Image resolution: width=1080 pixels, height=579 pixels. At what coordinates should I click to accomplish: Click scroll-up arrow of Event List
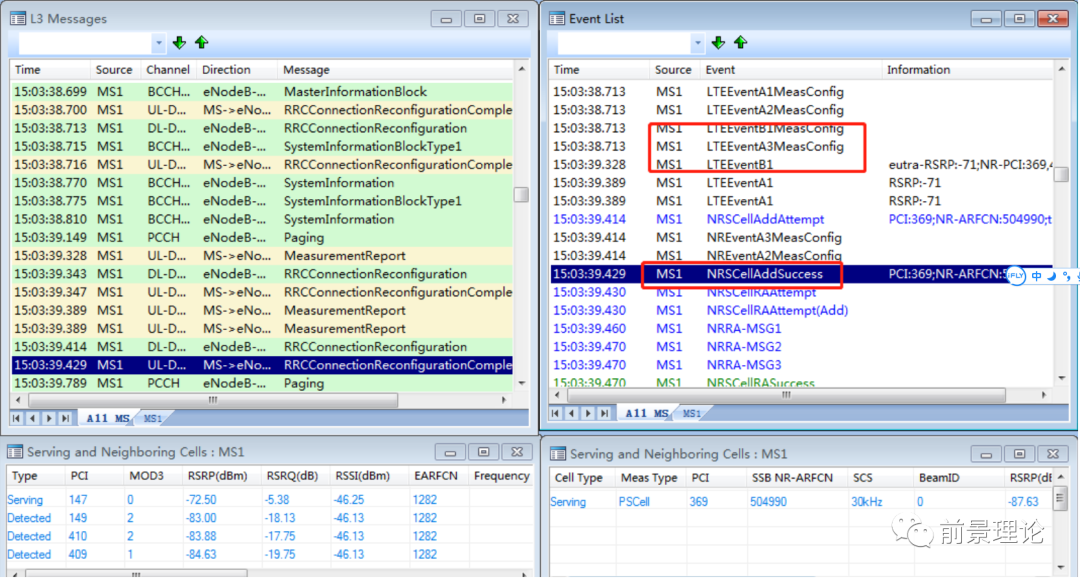pos(1061,70)
